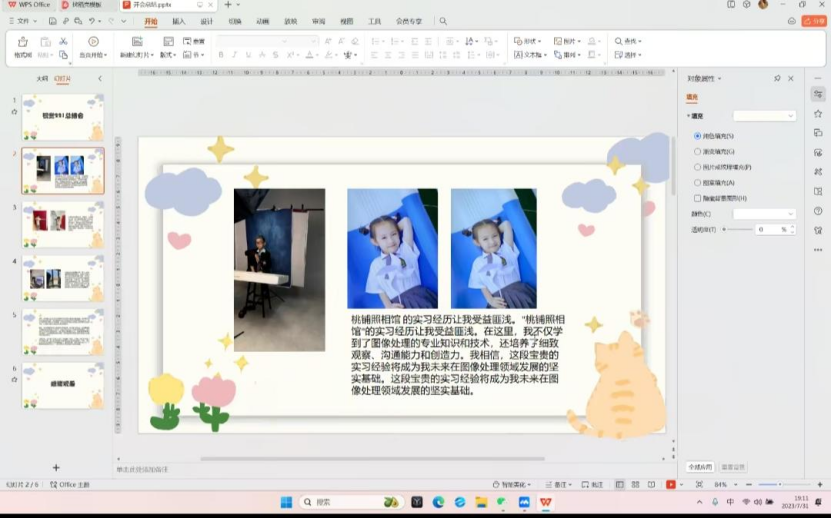Switch to the Design ribbon tab

coord(206,20)
